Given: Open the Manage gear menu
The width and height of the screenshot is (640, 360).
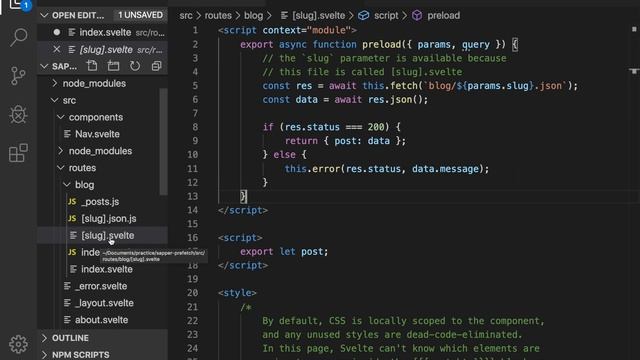Looking at the screenshot, I should click(x=18, y=344).
